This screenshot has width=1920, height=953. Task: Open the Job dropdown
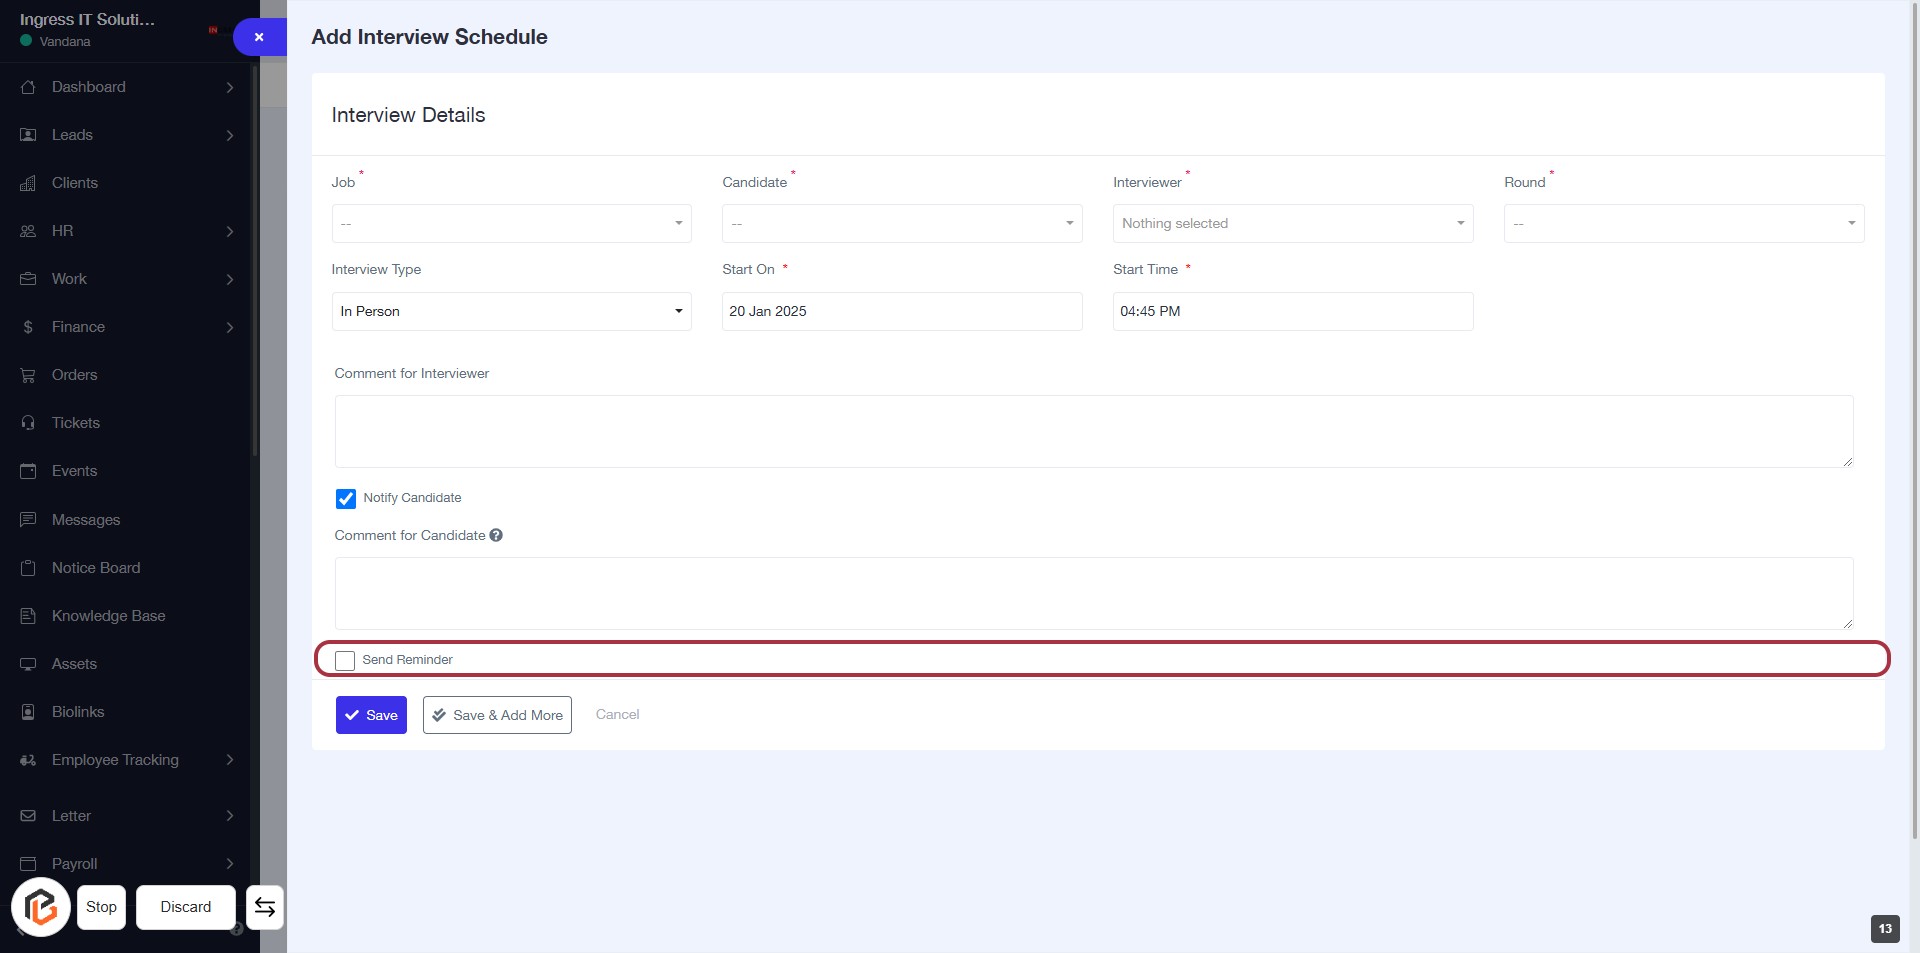click(x=511, y=224)
